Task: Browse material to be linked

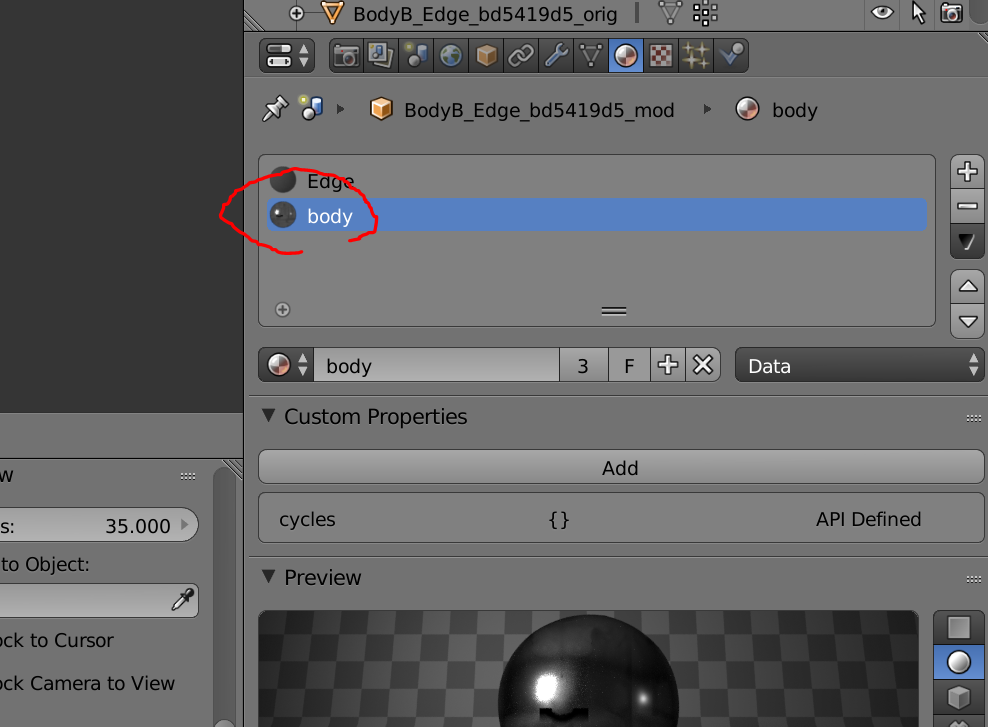Action: pos(287,365)
